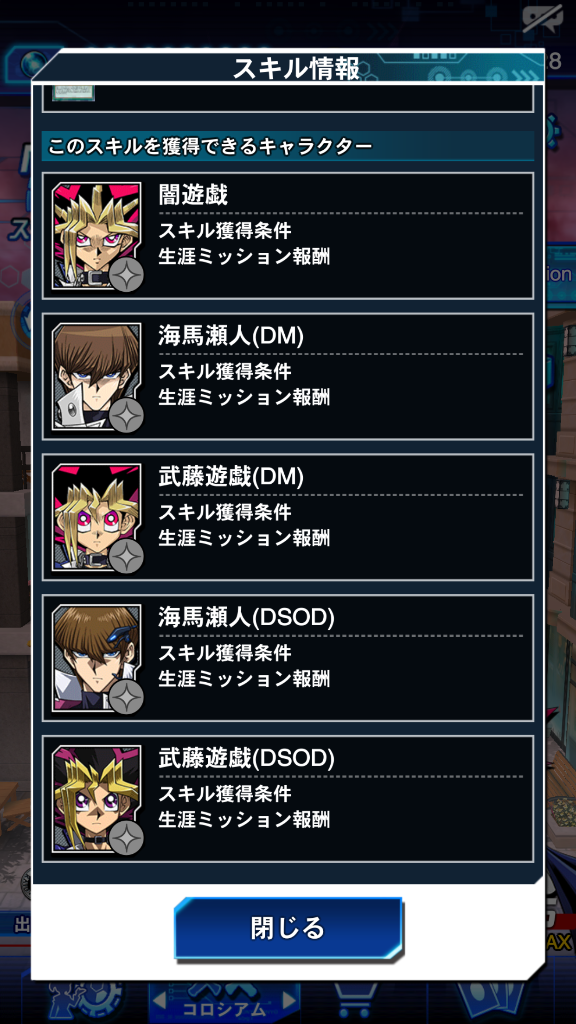Click the このスキルを獲得できるキャラクター section header
The height and width of the screenshot is (1024, 576).
pos(288,146)
